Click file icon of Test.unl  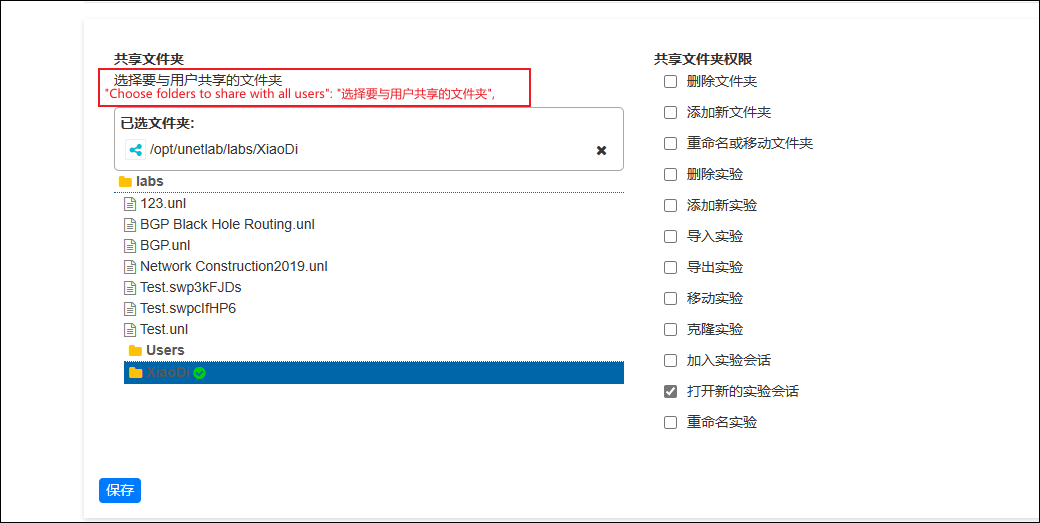(130, 329)
